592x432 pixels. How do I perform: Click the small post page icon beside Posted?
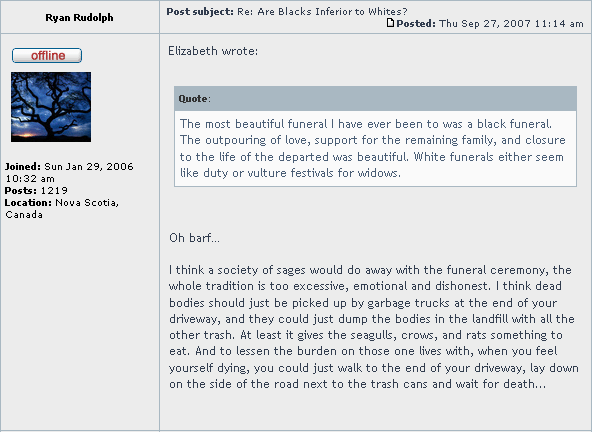click(x=390, y=23)
